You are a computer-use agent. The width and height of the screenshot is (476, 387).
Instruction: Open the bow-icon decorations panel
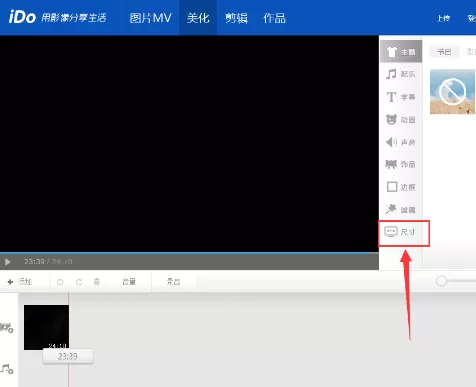click(401, 164)
